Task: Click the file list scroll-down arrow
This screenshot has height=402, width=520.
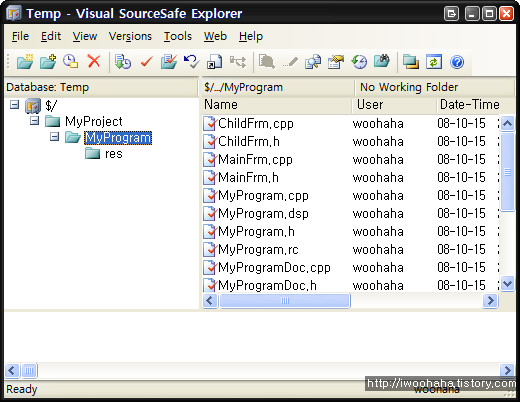Action: [507, 284]
